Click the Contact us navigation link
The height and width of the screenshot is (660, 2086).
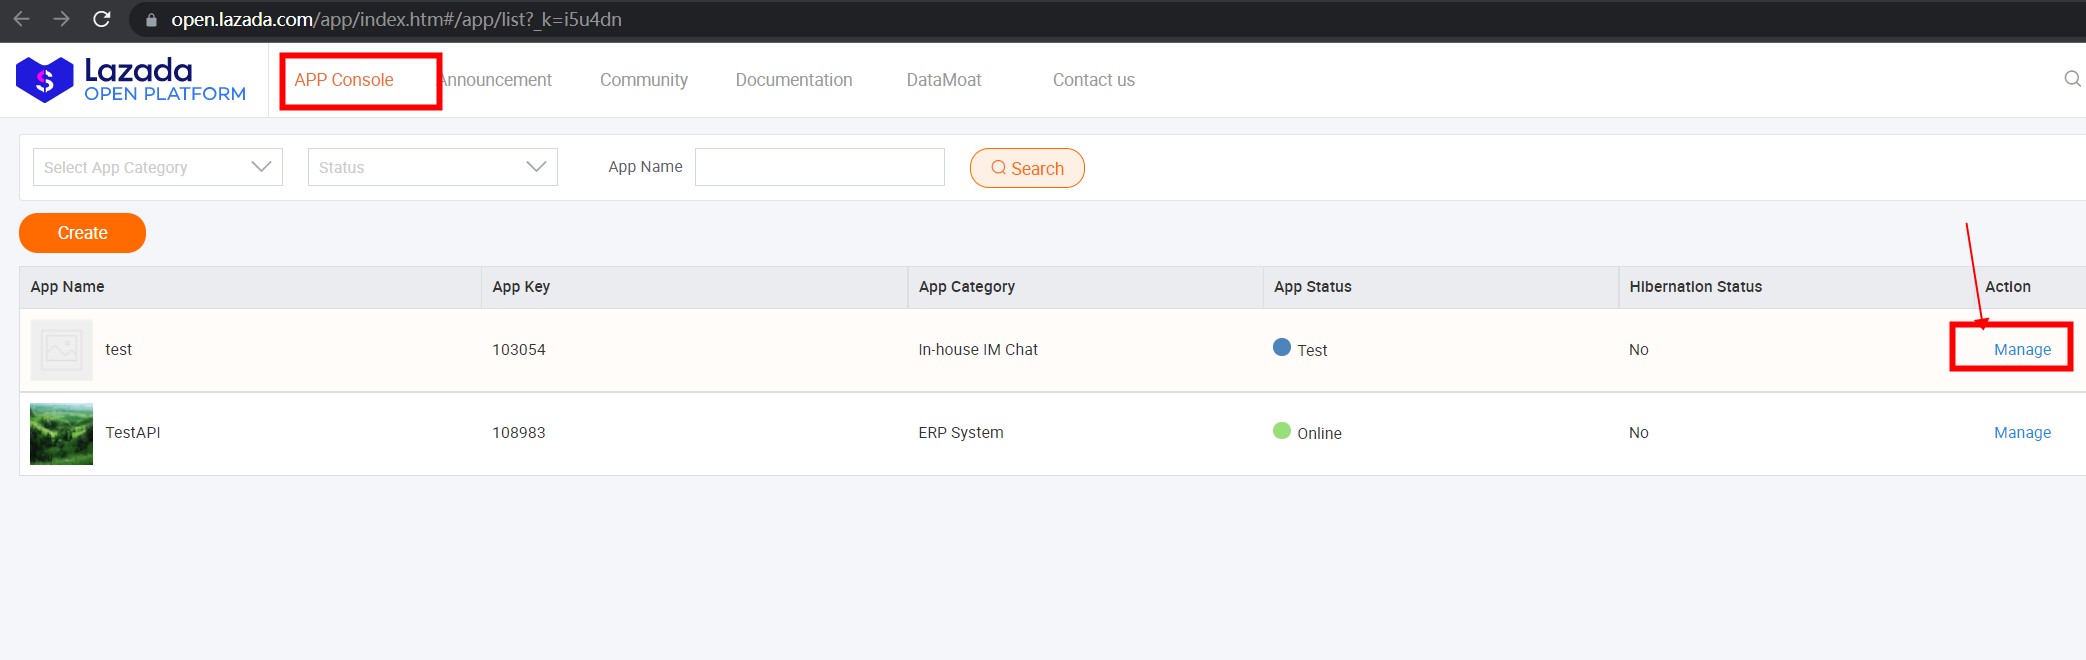(x=1093, y=80)
